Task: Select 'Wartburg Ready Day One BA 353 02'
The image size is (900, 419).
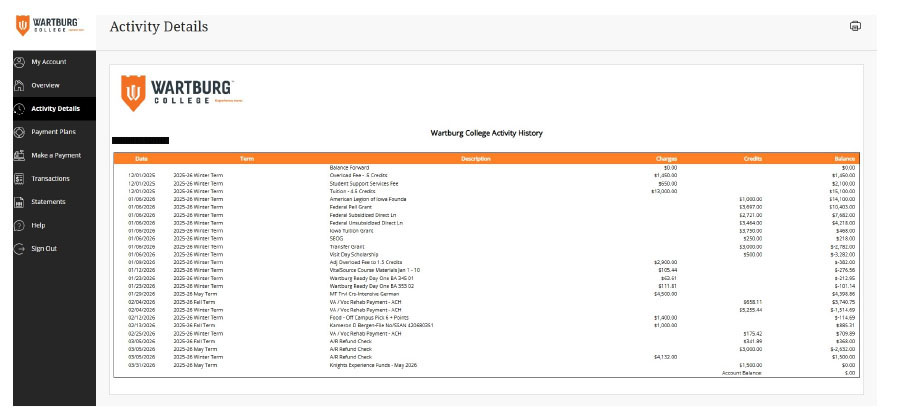Action: click(x=371, y=286)
